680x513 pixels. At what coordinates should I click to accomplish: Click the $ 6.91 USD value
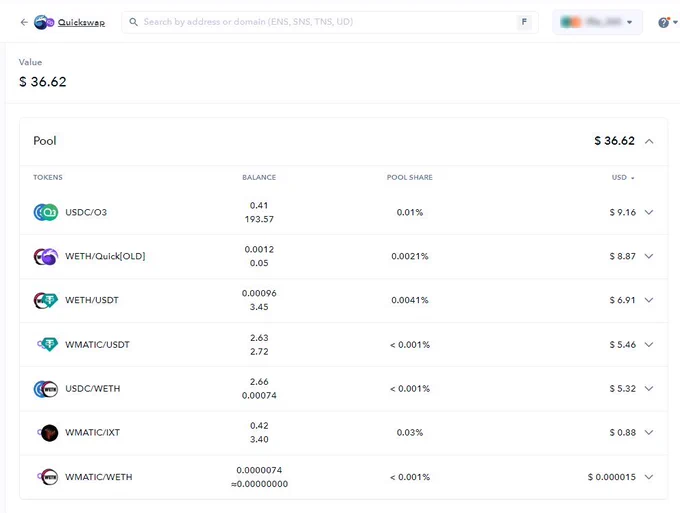click(622, 300)
